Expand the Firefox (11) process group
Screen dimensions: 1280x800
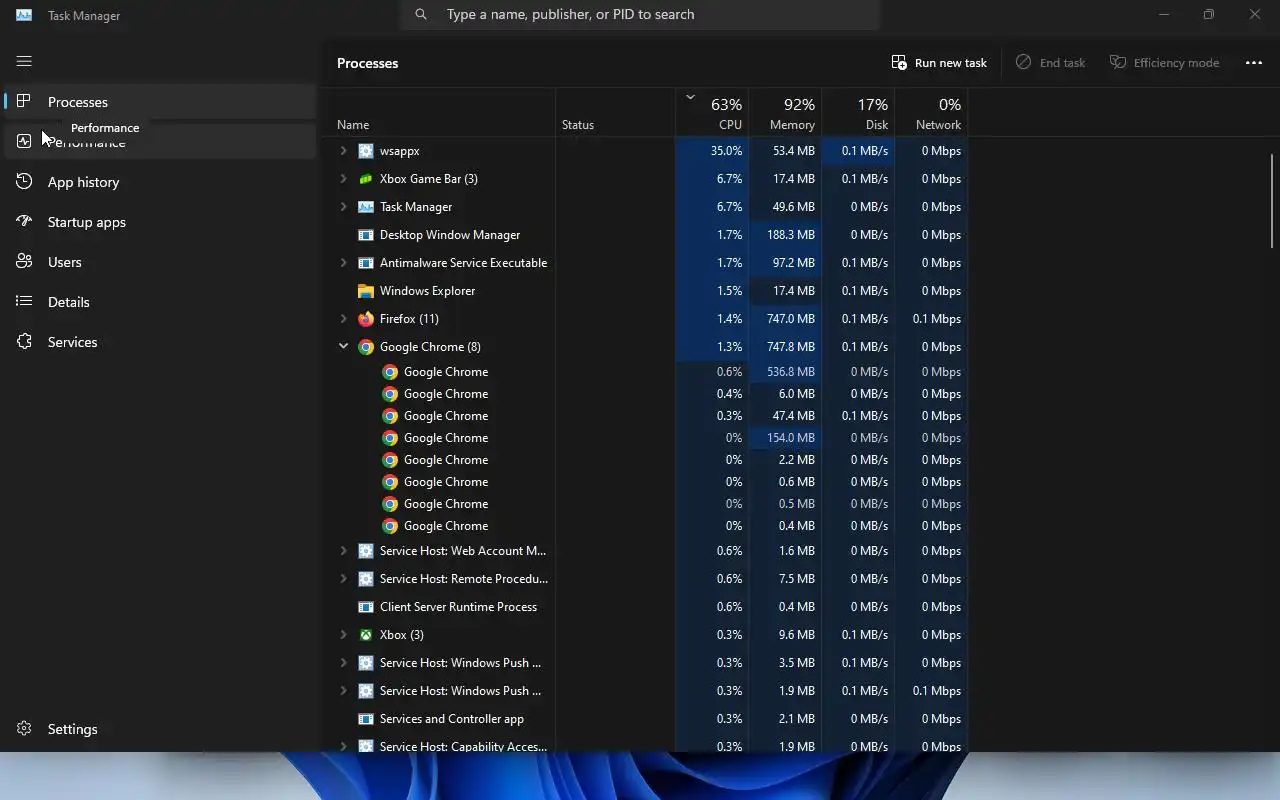pos(343,319)
